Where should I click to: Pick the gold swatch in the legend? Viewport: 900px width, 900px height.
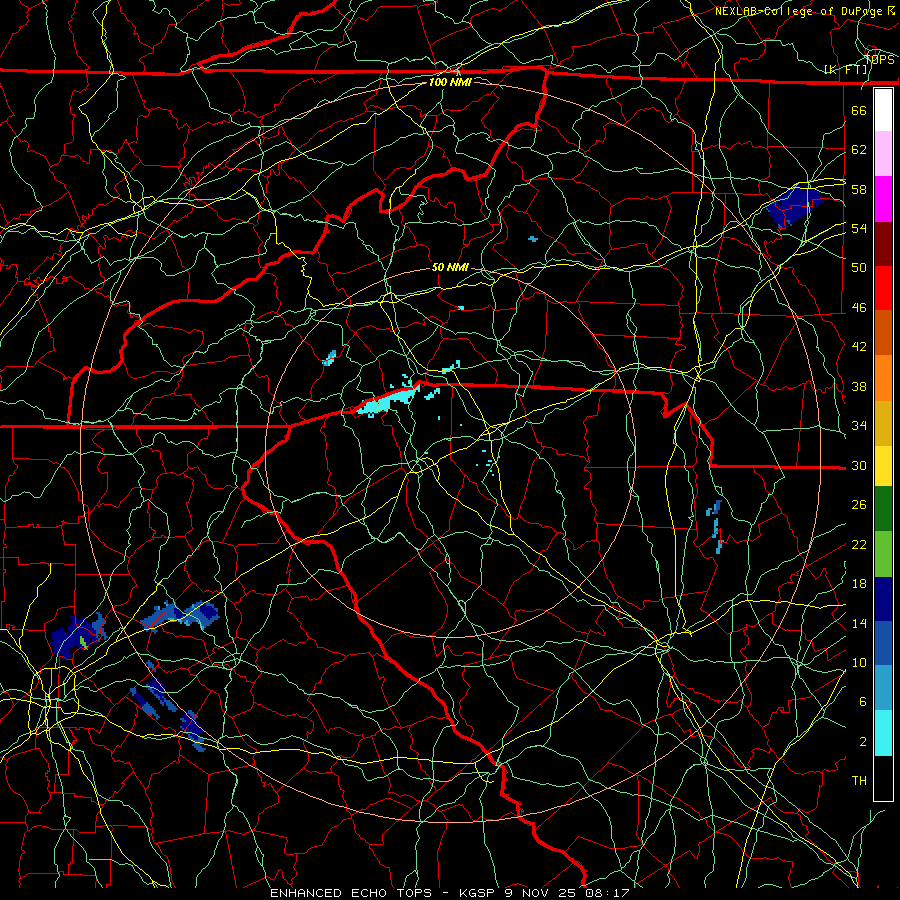(x=883, y=423)
